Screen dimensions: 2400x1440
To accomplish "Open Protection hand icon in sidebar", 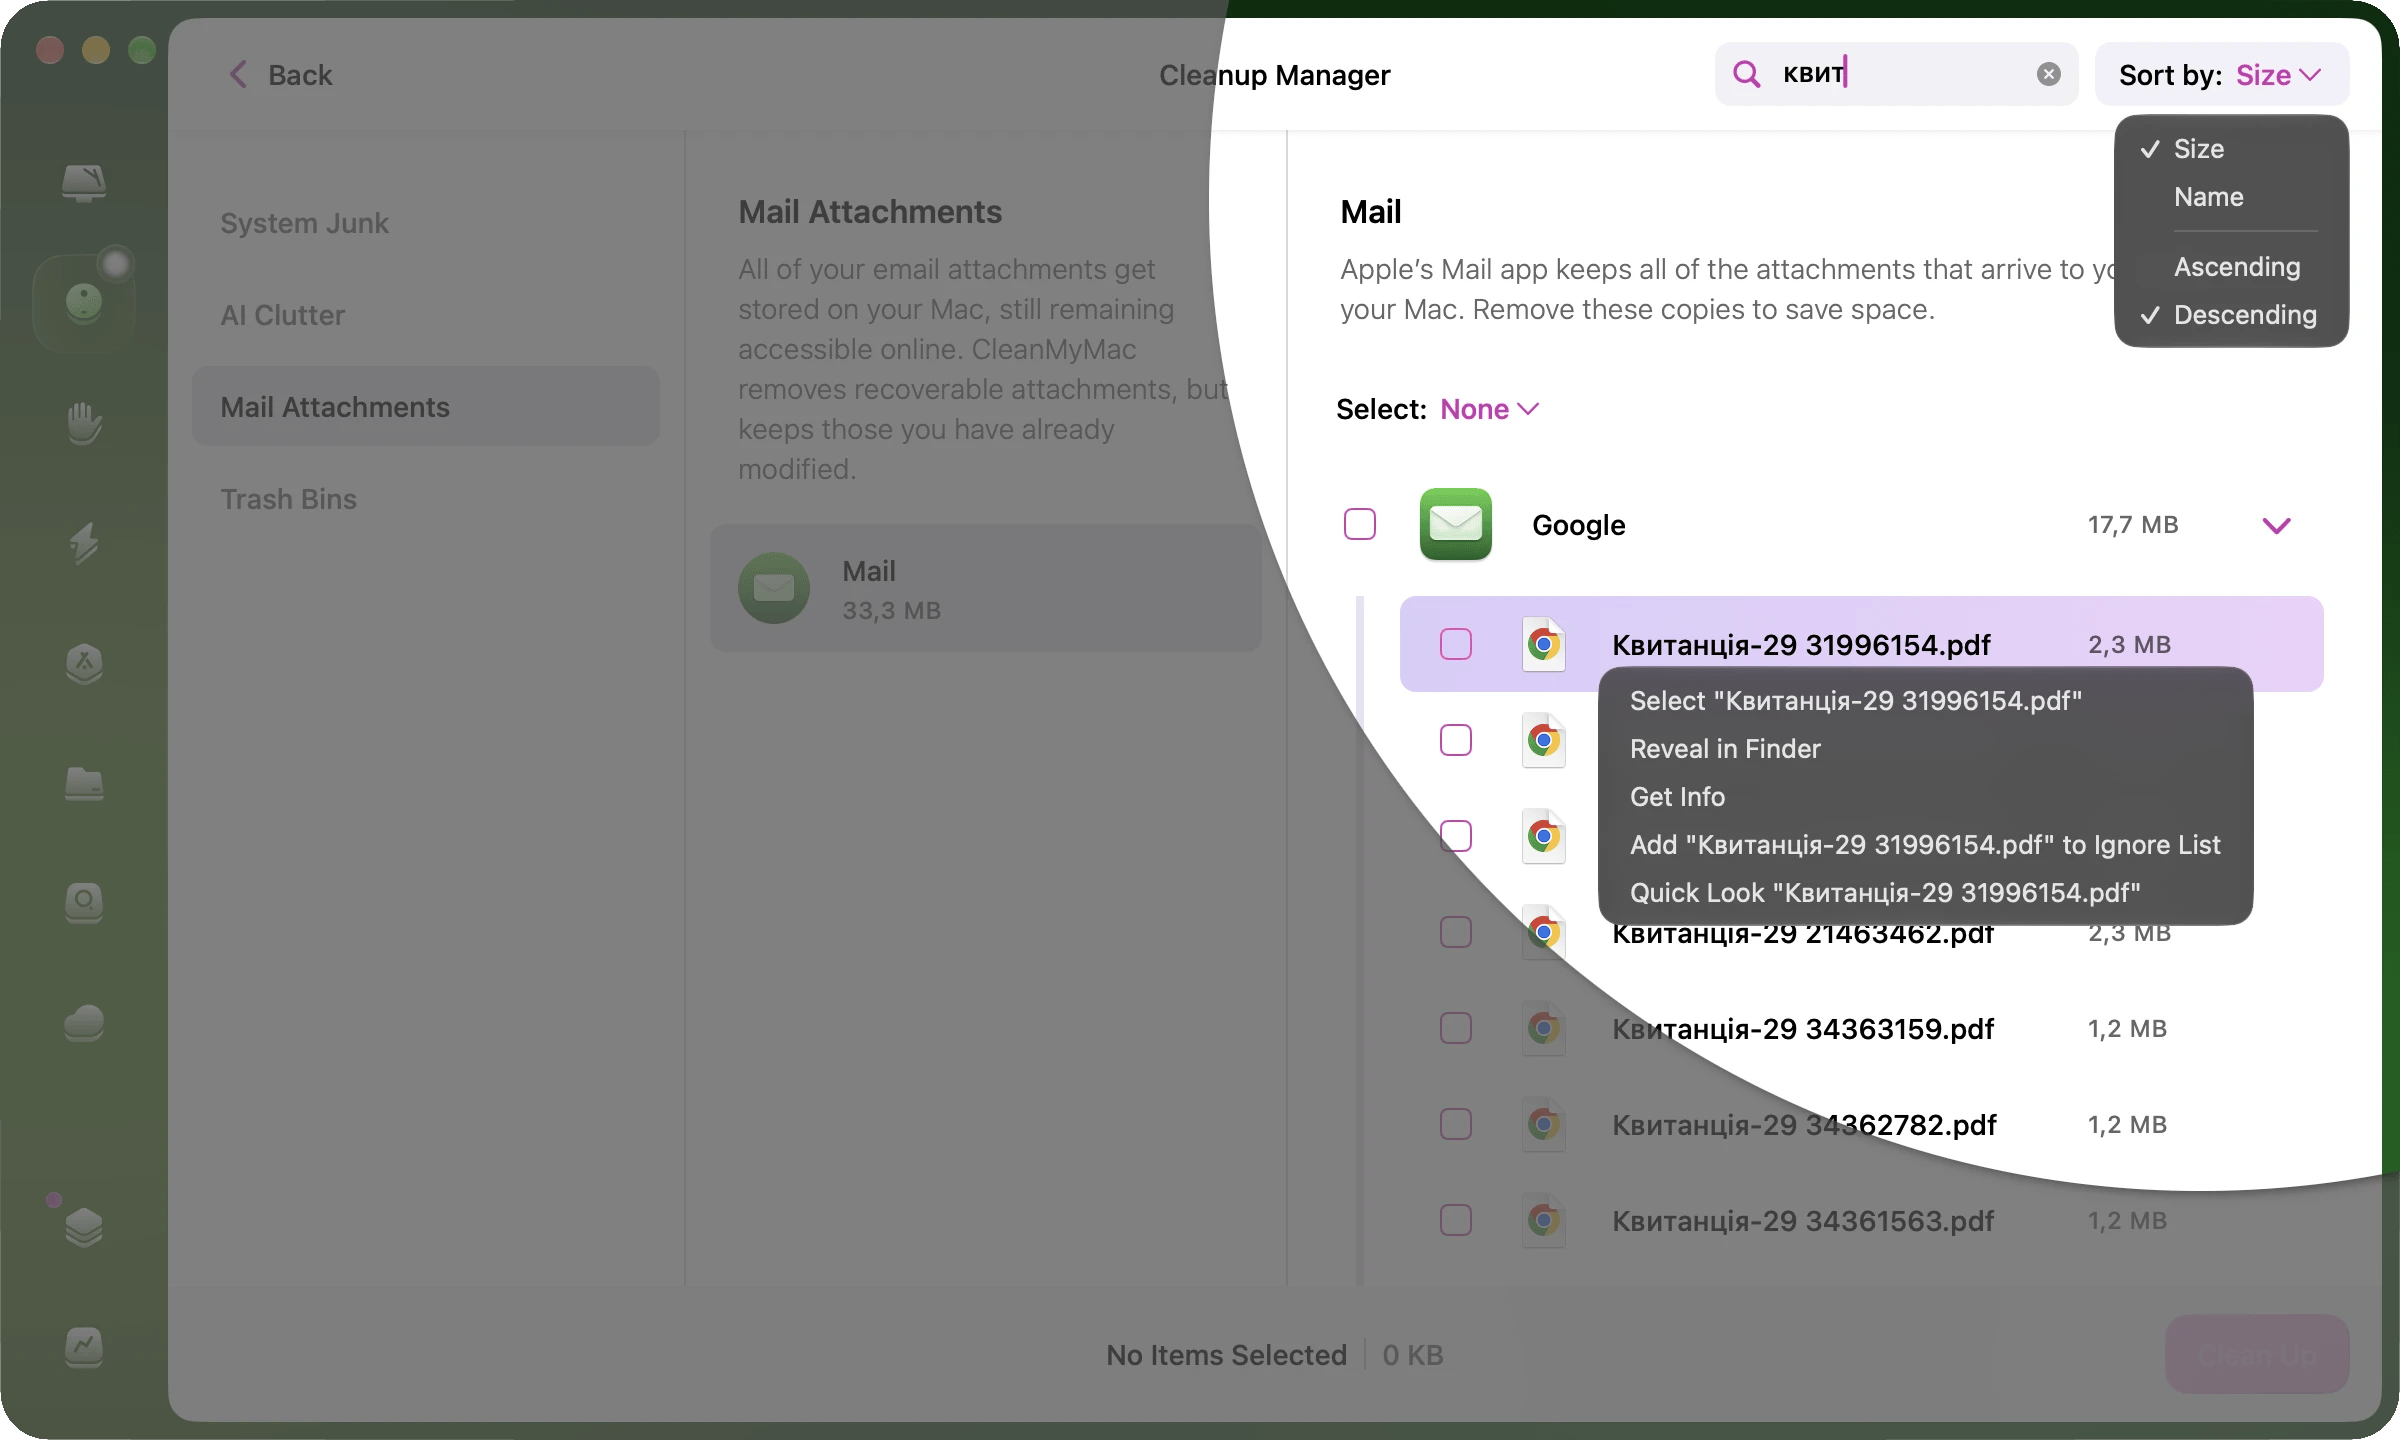I will click(84, 423).
